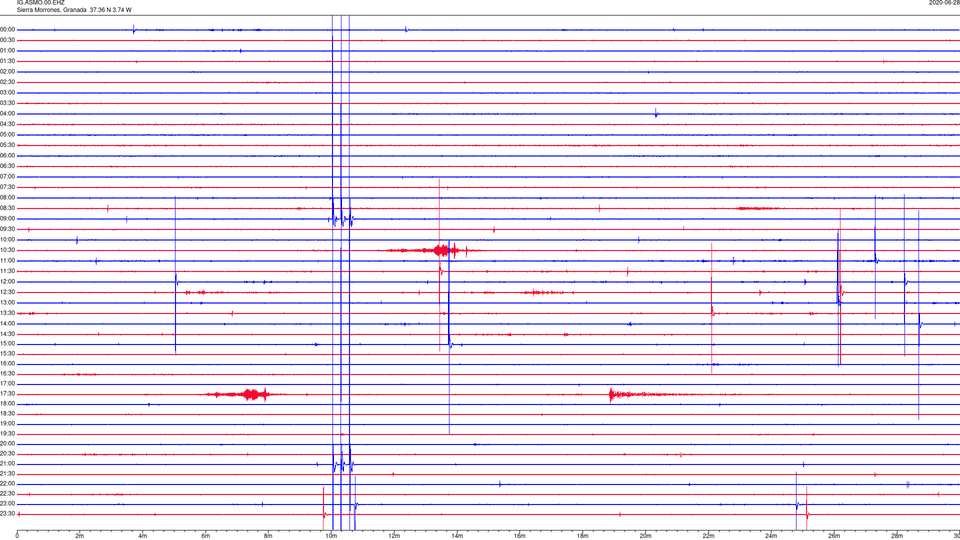Image resolution: width=960 pixels, height=540 pixels.
Task: Select the 13:30 time label
Action: pos(7,313)
